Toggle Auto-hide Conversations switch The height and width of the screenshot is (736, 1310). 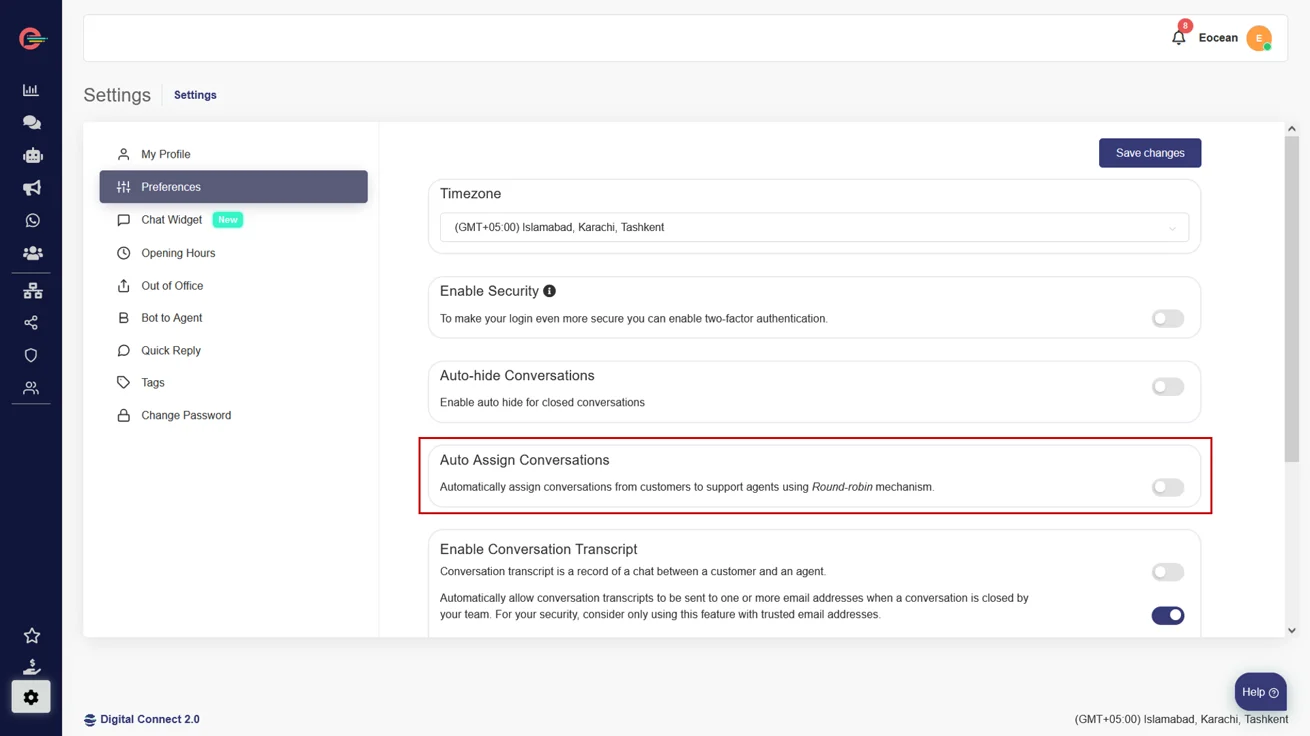pos(1167,387)
